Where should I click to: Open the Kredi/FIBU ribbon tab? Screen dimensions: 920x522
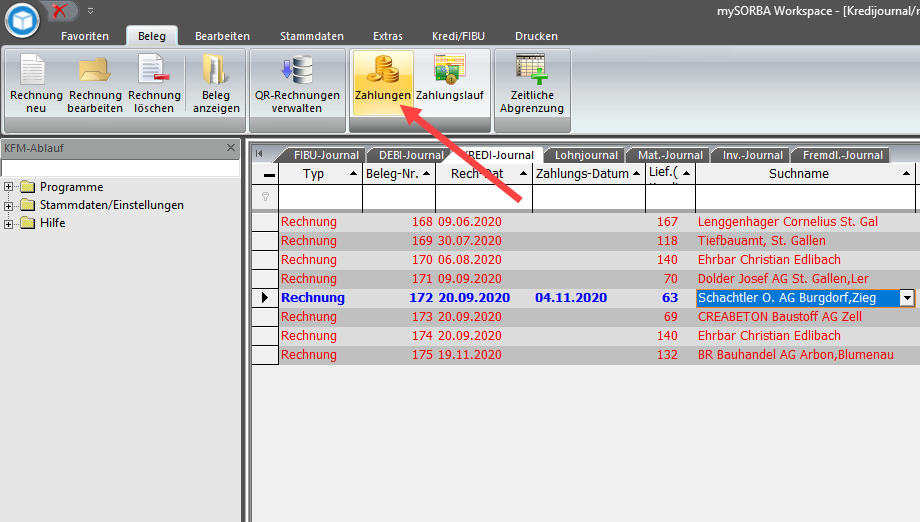coord(458,36)
